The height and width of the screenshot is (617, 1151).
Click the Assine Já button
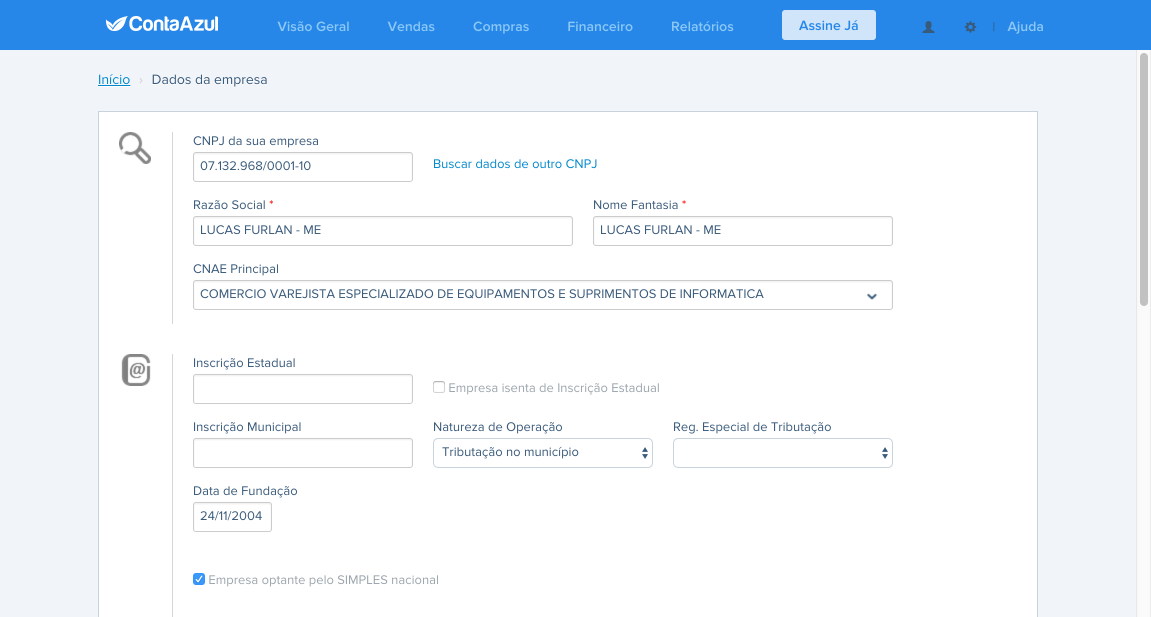(829, 25)
